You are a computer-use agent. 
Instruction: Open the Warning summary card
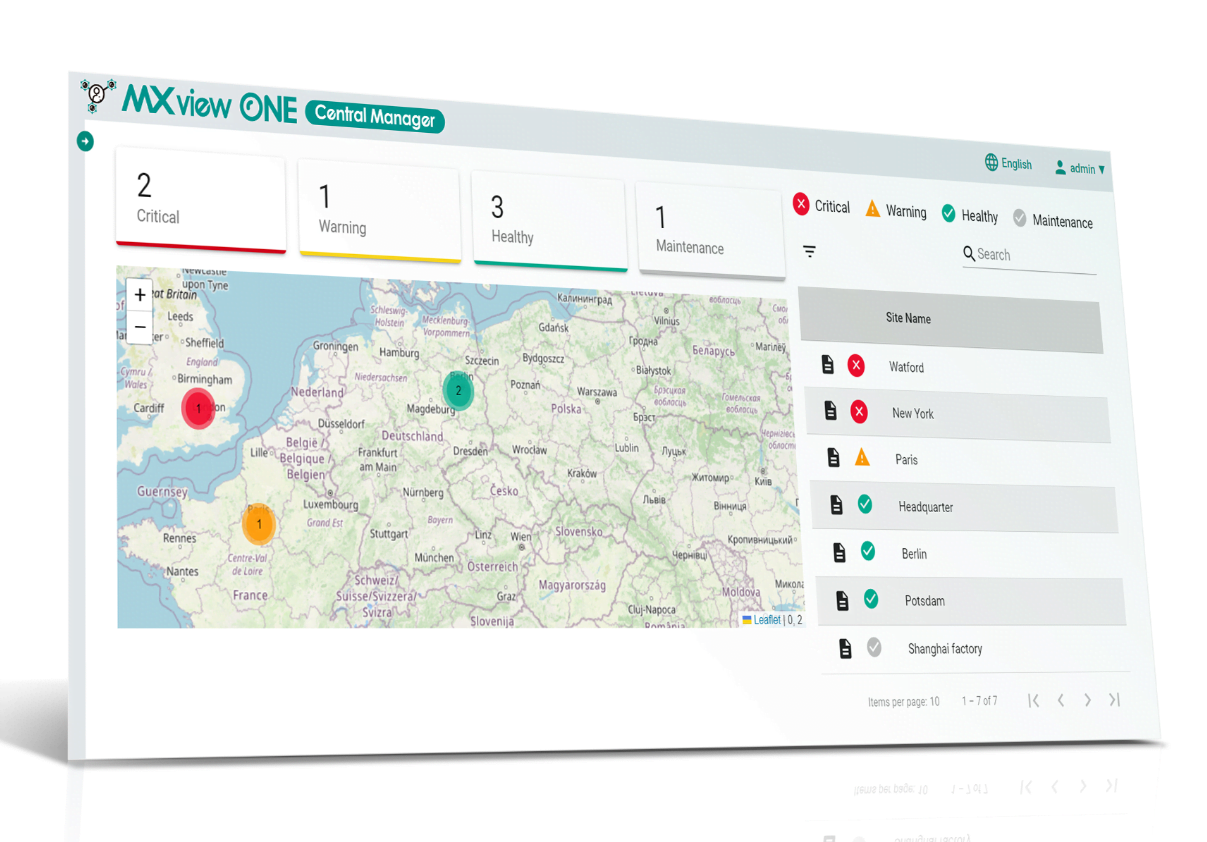tap(379, 212)
